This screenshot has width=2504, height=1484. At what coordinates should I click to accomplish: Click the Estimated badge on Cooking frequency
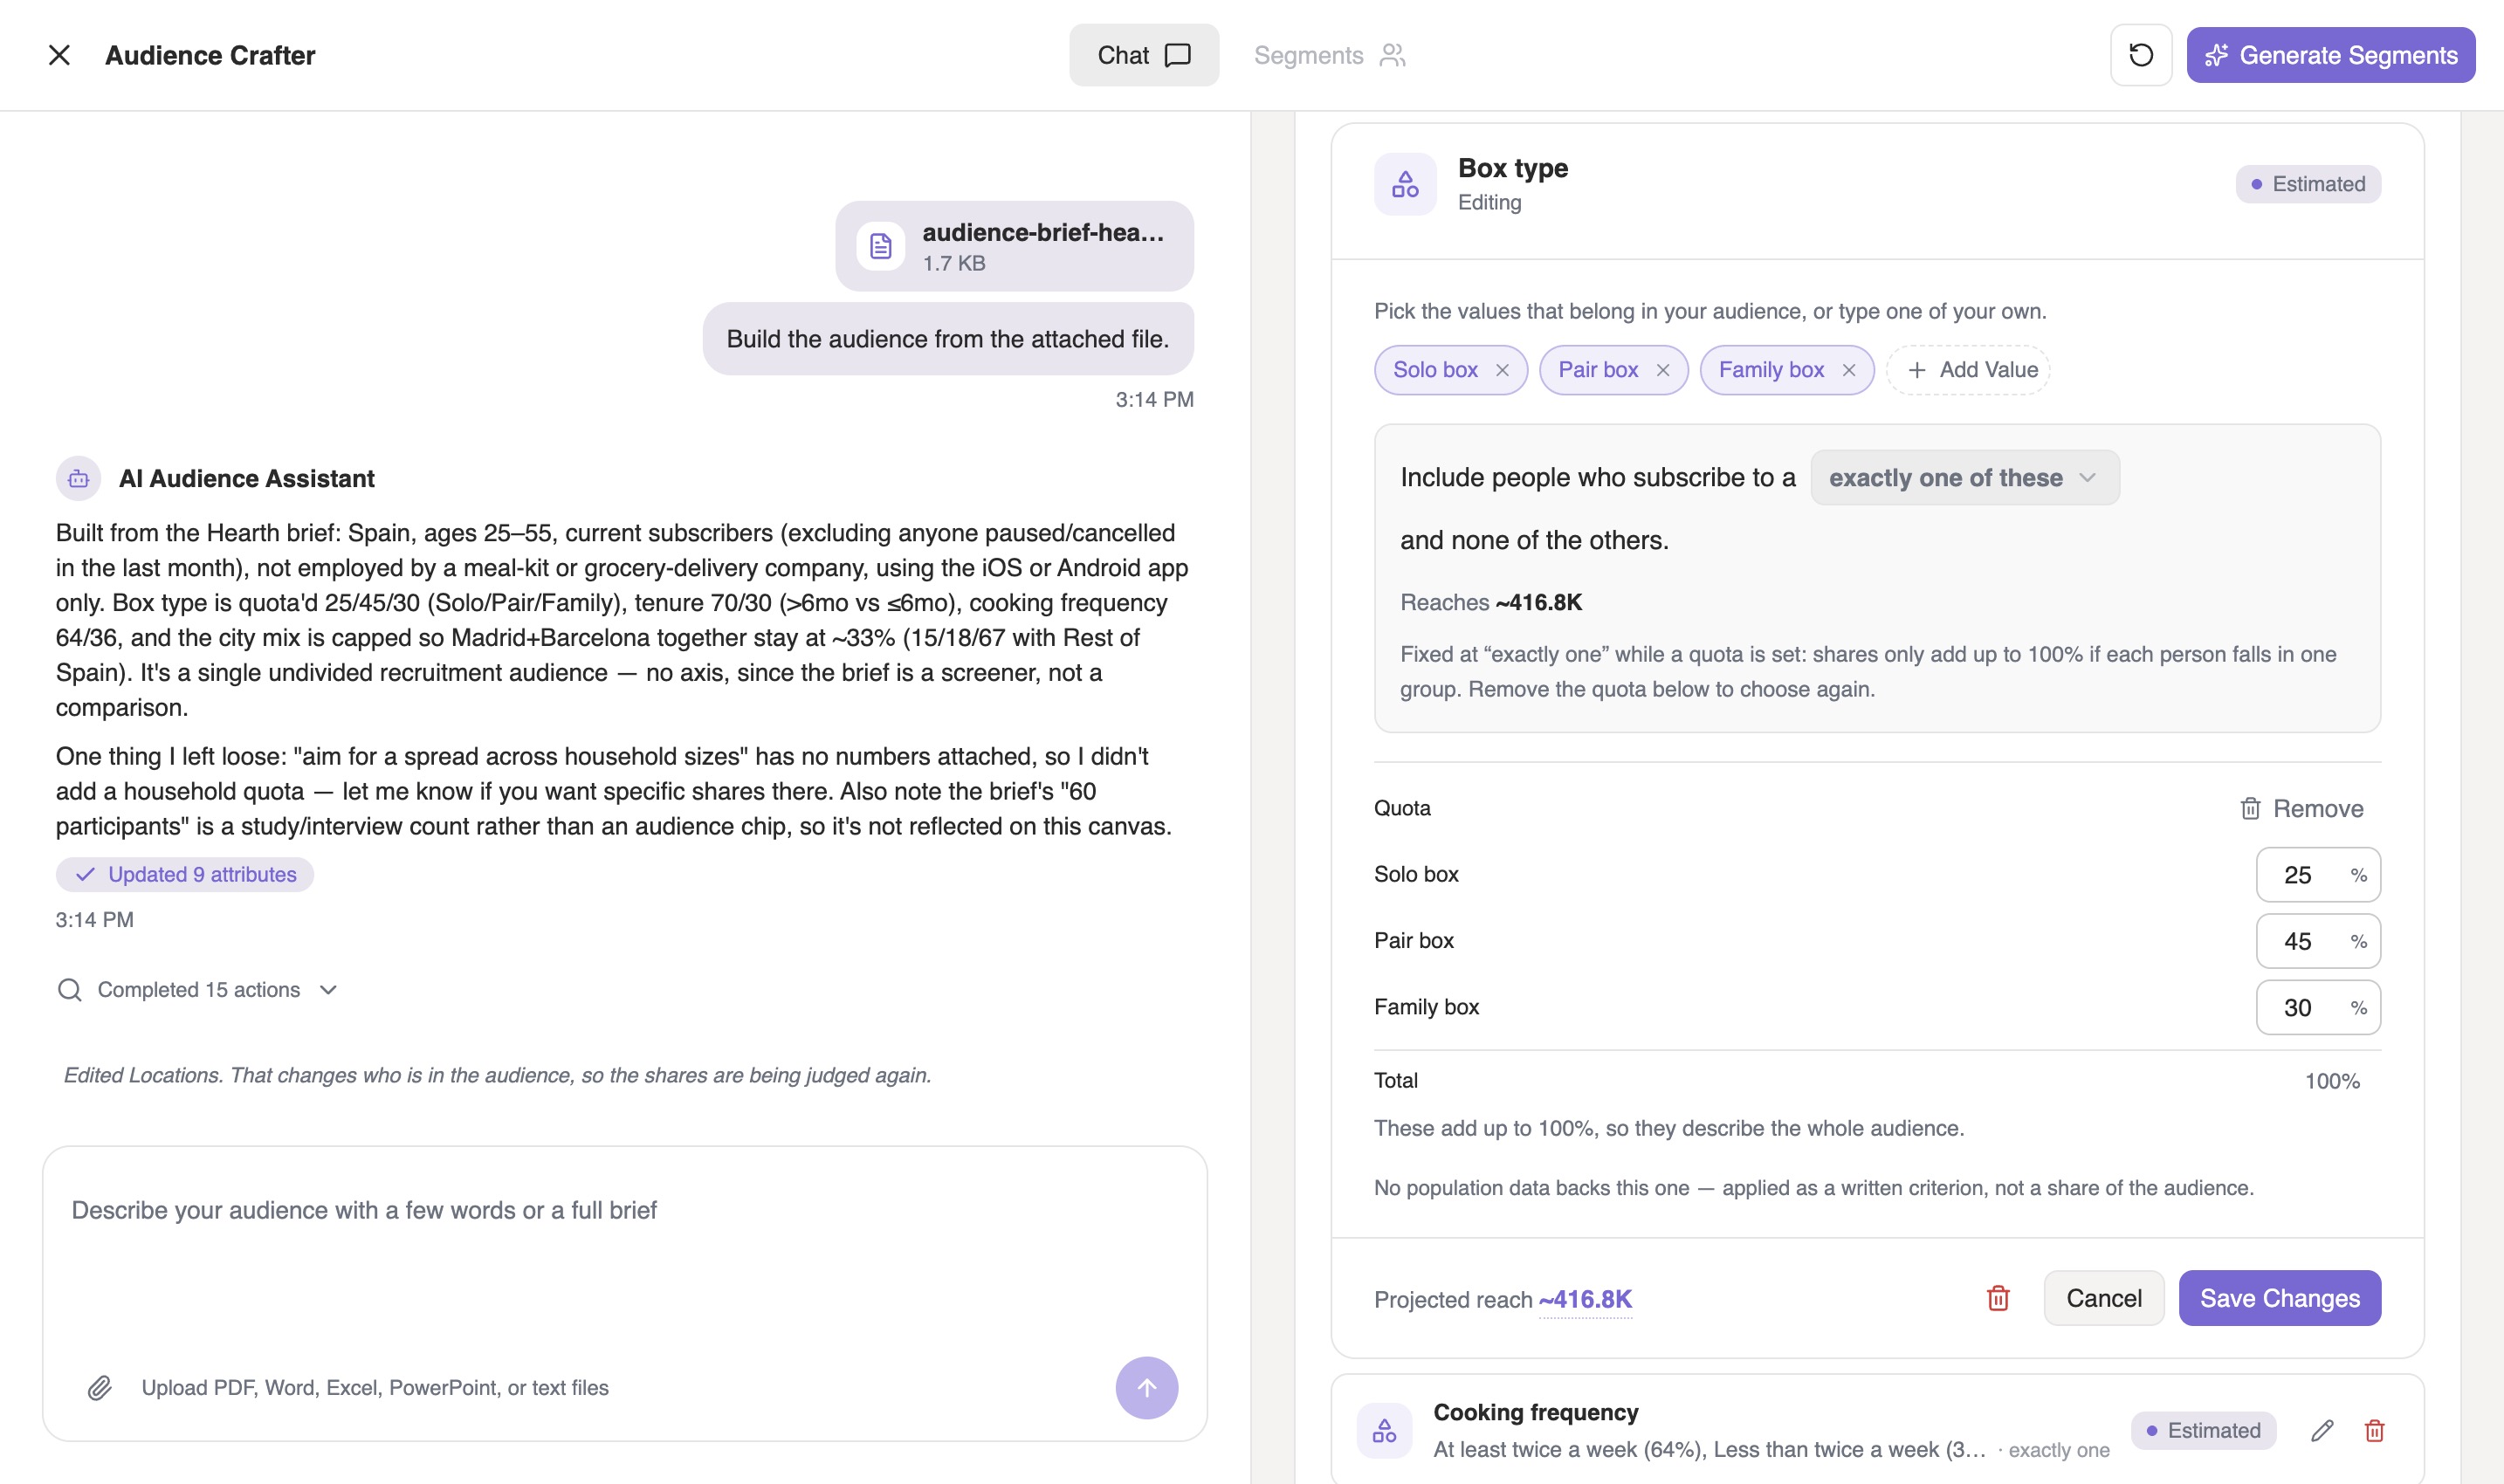click(2203, 1431)
